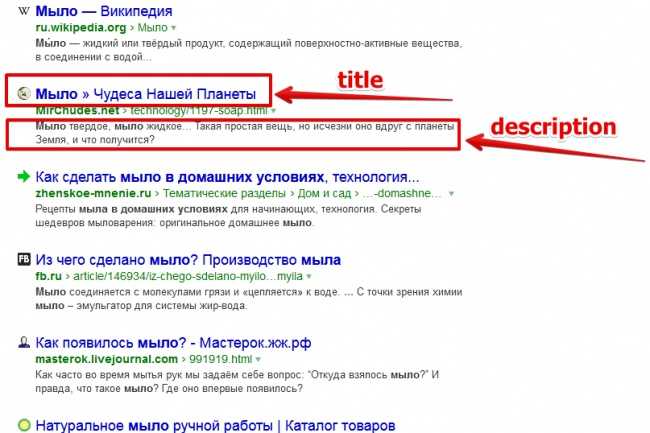Open Как сделать мыло в домашних условиях result
Image resolution: width=650 pixels, height=433 pixels.
(227, 177)
